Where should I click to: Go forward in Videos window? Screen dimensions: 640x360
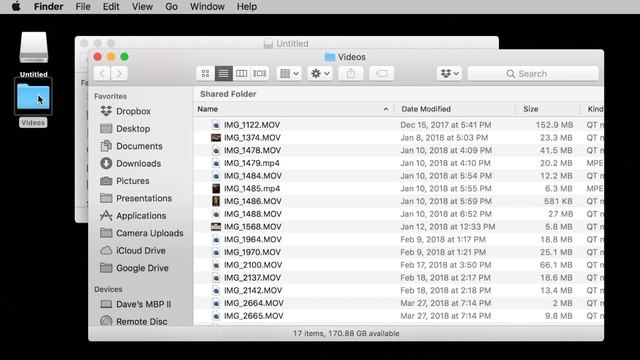[119, 73]
